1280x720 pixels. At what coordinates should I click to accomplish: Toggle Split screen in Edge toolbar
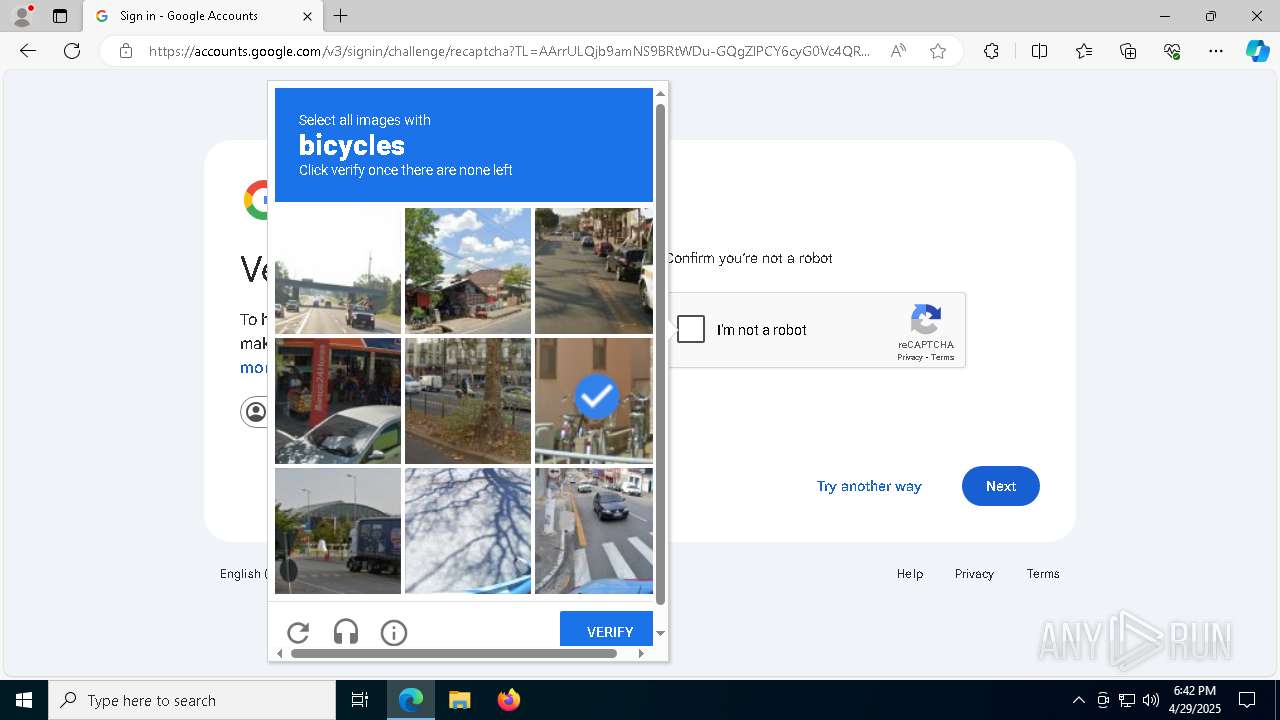1039,51
